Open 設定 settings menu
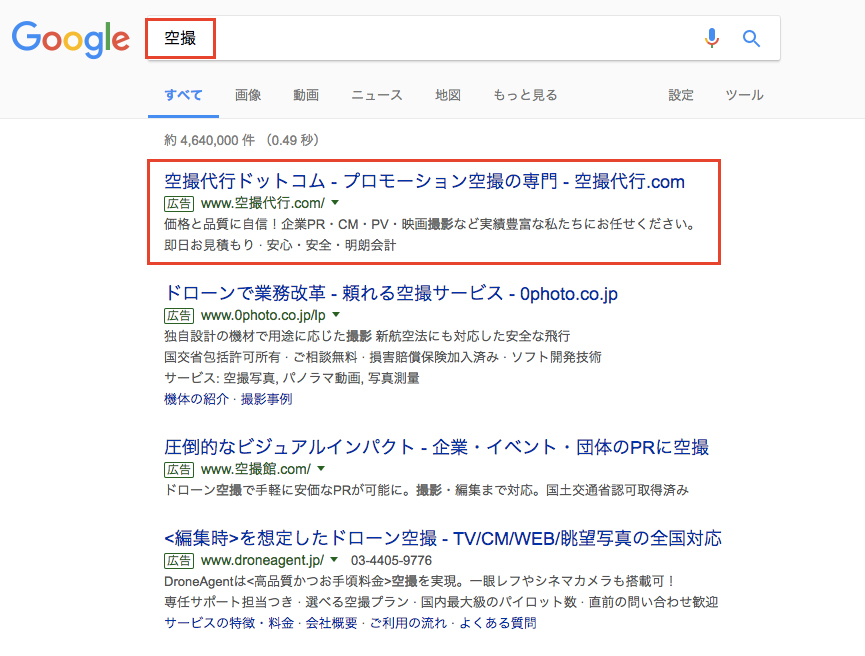 681,95
